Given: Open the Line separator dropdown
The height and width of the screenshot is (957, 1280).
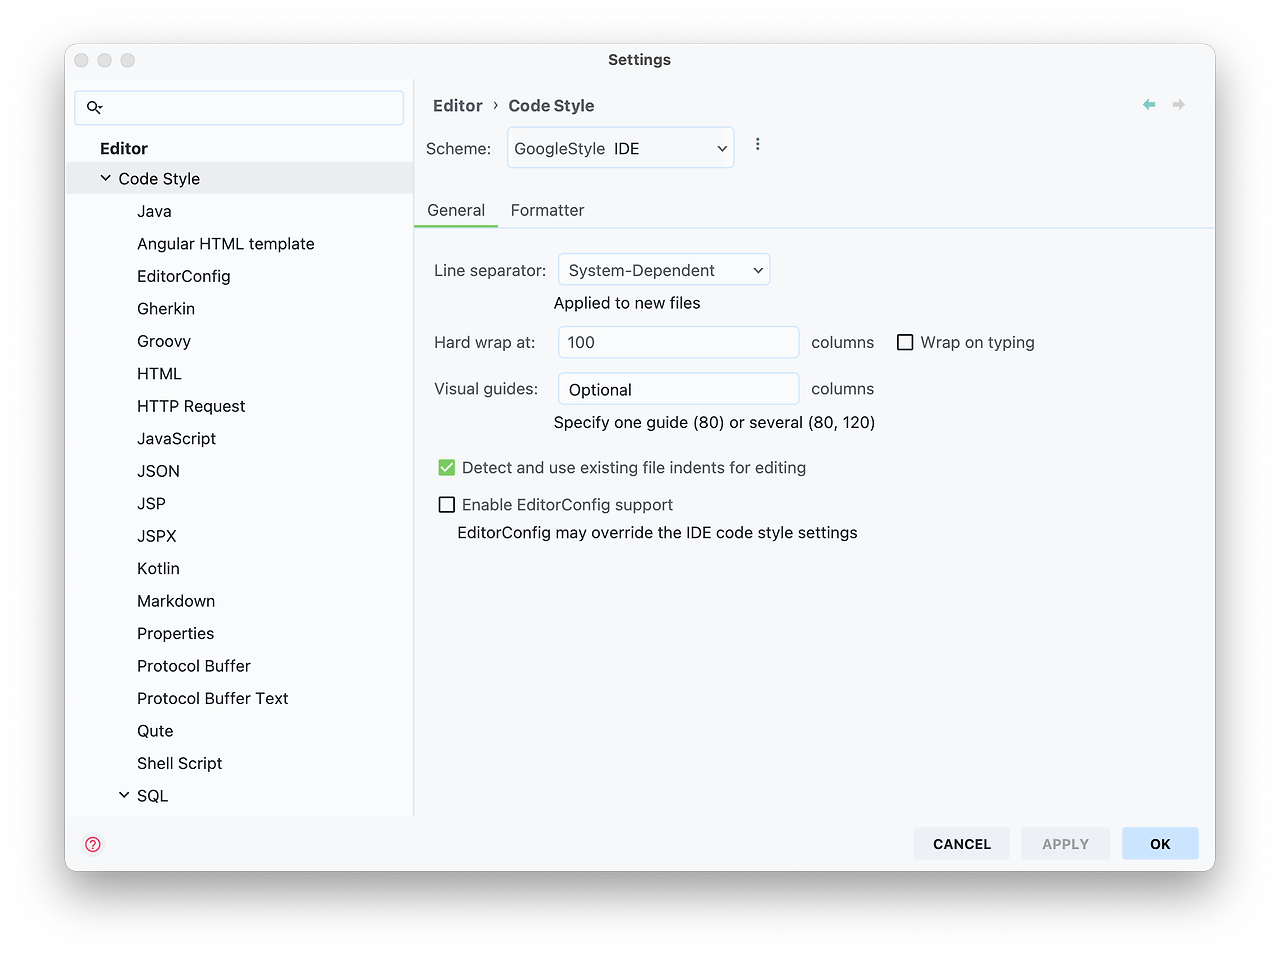Looking at the screenshot, I should (x=664, y=270).
